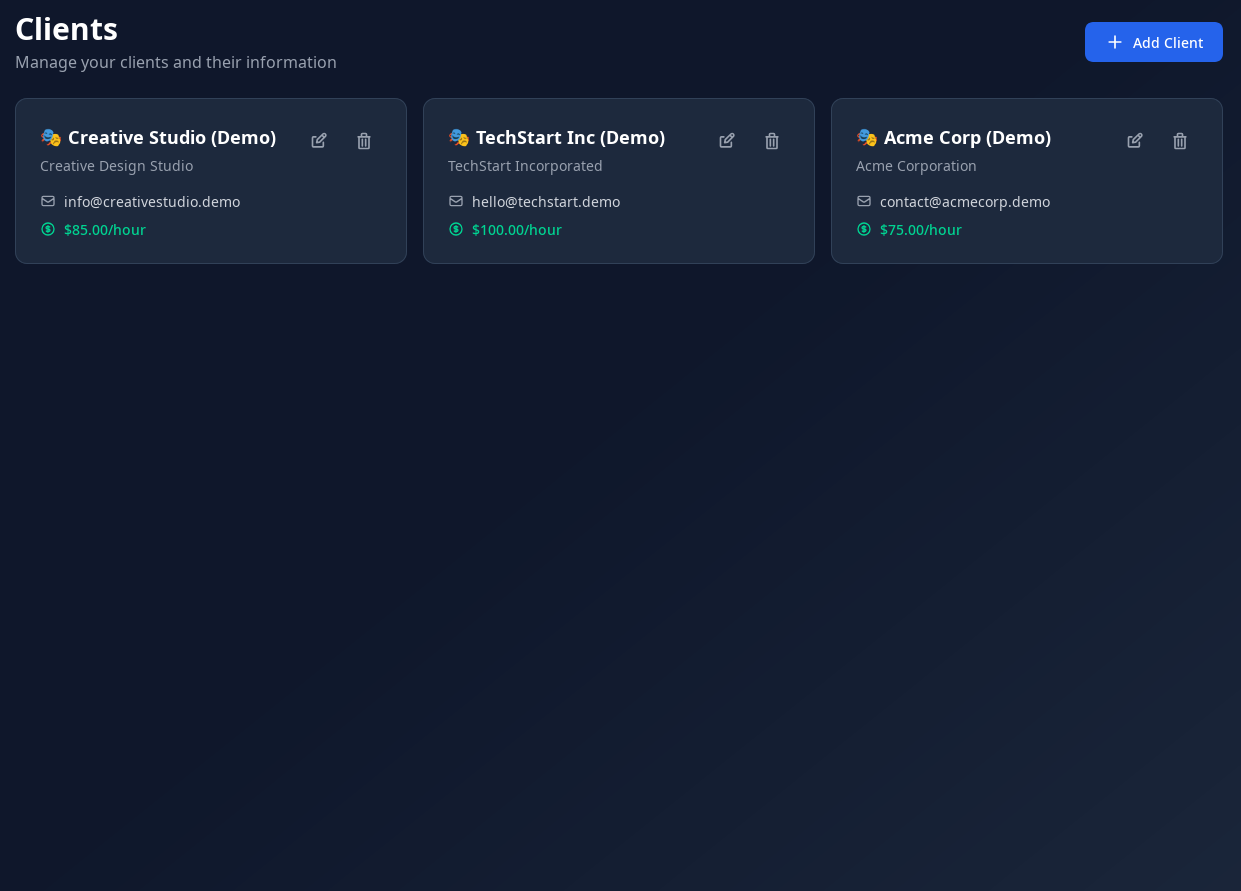1241x891 pixels.
Task: Remove Acme Corp (Demo) using trash icon
Action: point(1180,141)
